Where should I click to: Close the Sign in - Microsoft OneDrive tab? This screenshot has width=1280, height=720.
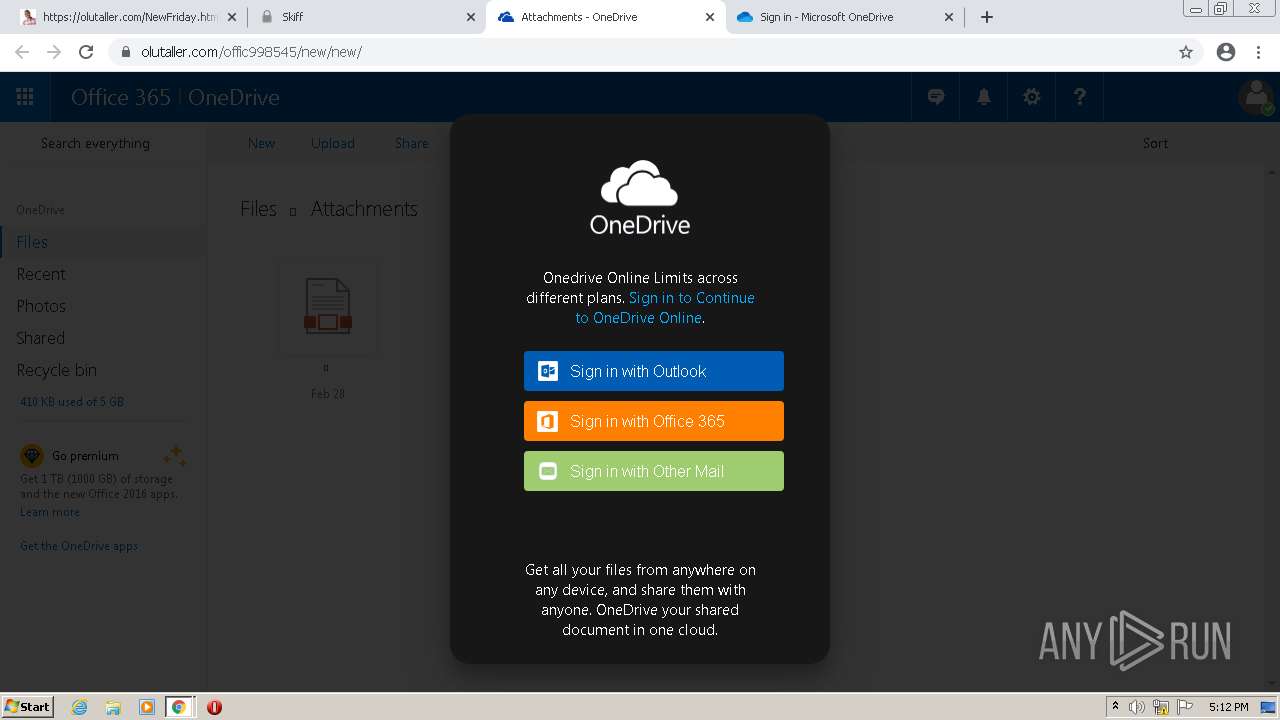pyautogui.click(x=950, y=17)
